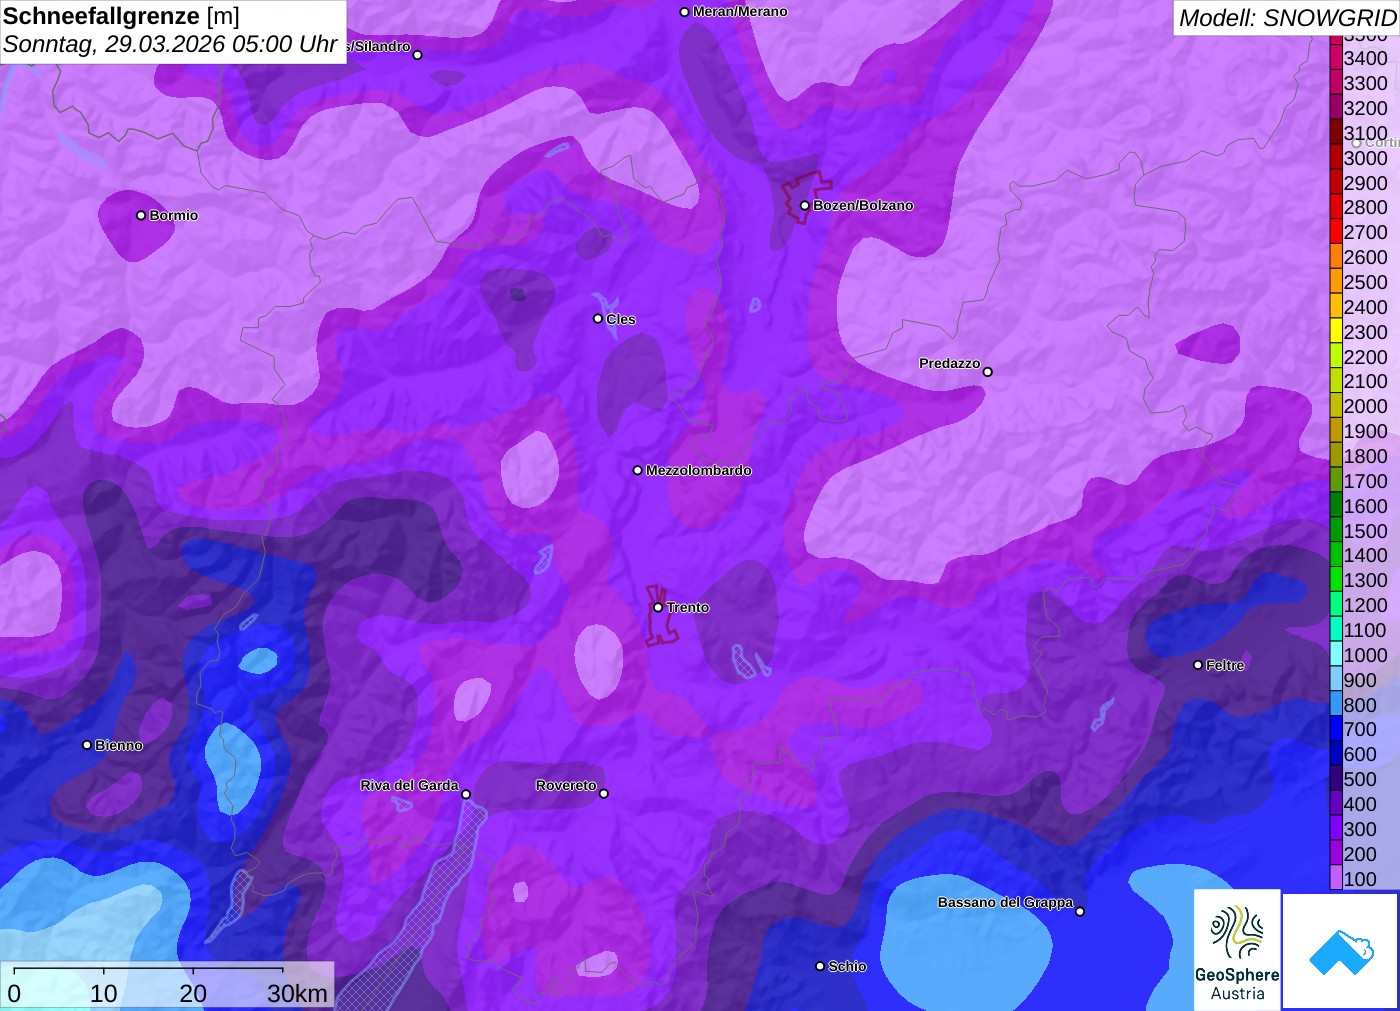Viewport: 1400px width, 1011px height.
Task: Click the 3400 legend value
Action: 1366,58
